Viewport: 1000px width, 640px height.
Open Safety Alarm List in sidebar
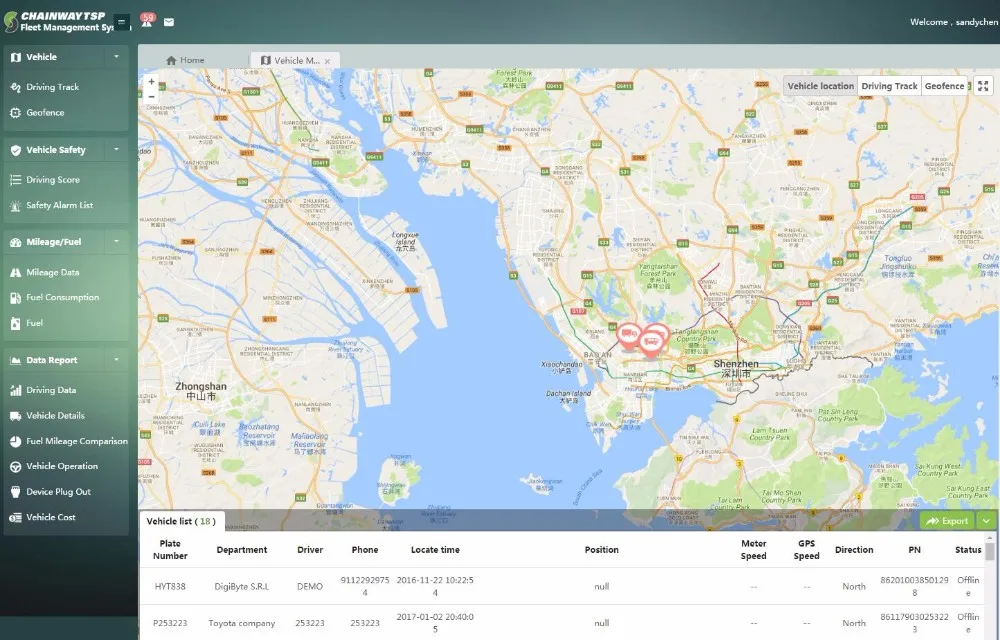click(59, 205)
